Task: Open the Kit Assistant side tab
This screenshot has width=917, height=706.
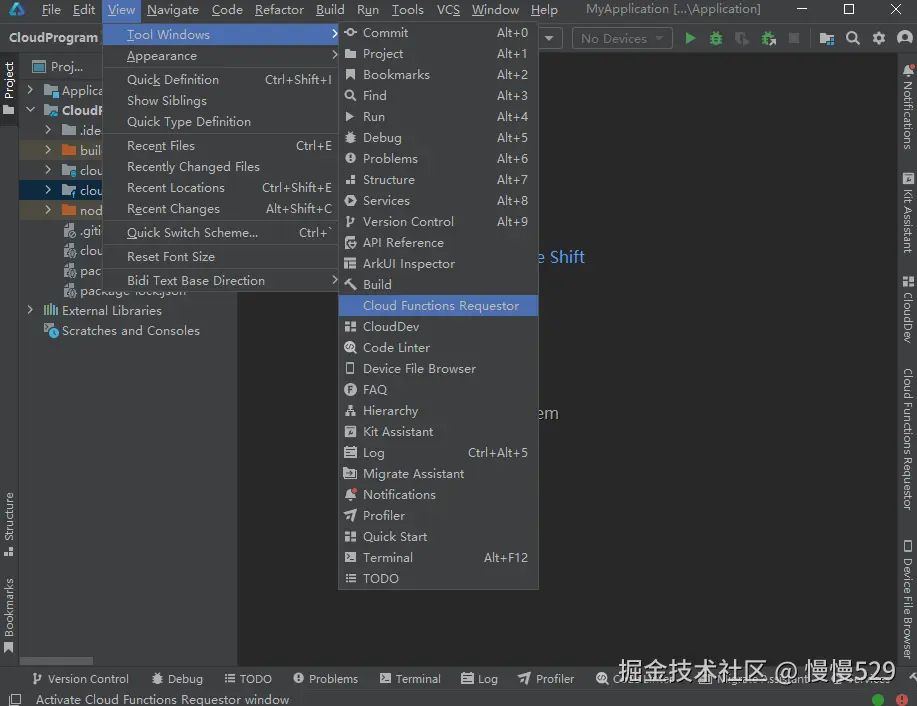Action: pos(908,213)
